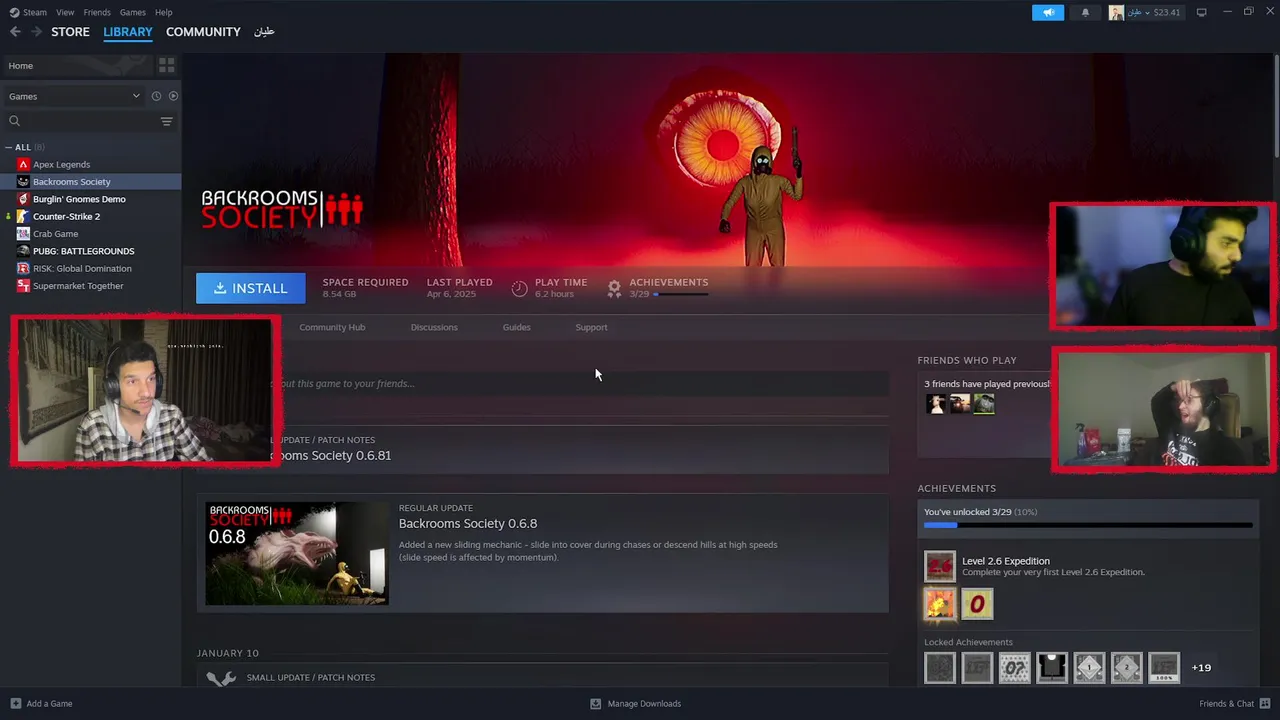Click the first locked achievement icon

(940, 667)
